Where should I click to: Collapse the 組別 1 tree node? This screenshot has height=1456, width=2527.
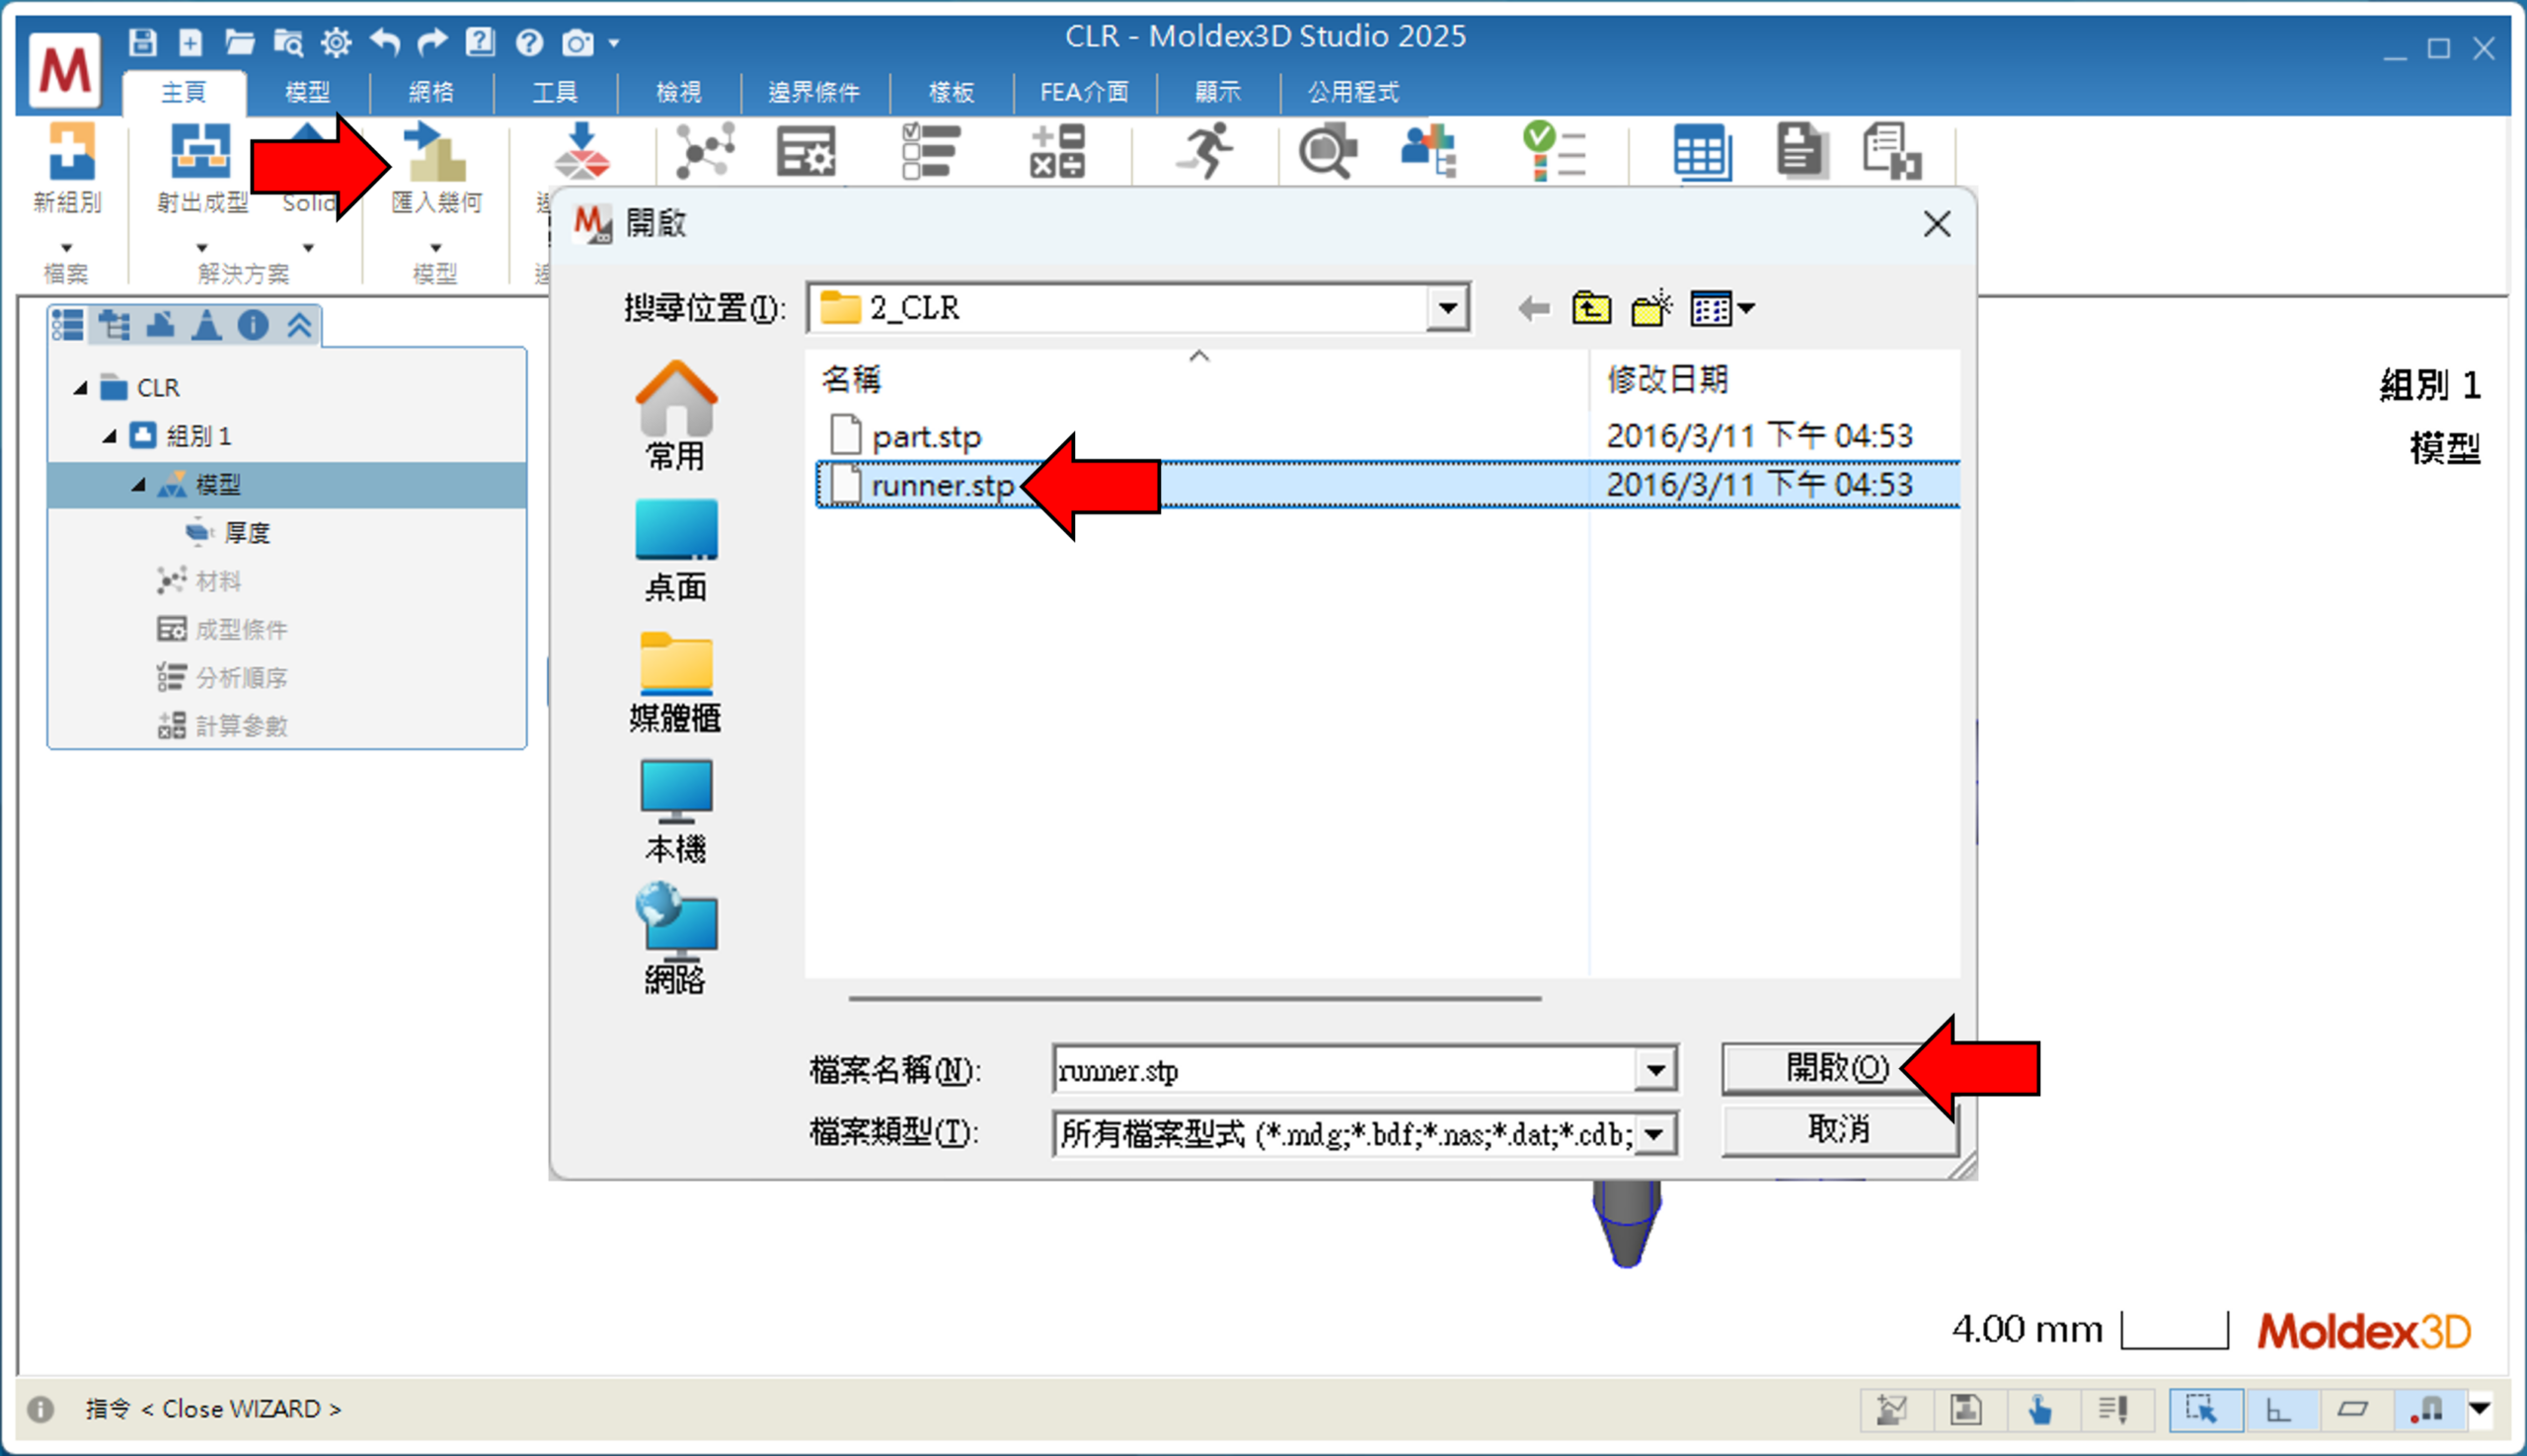(110, 436)
